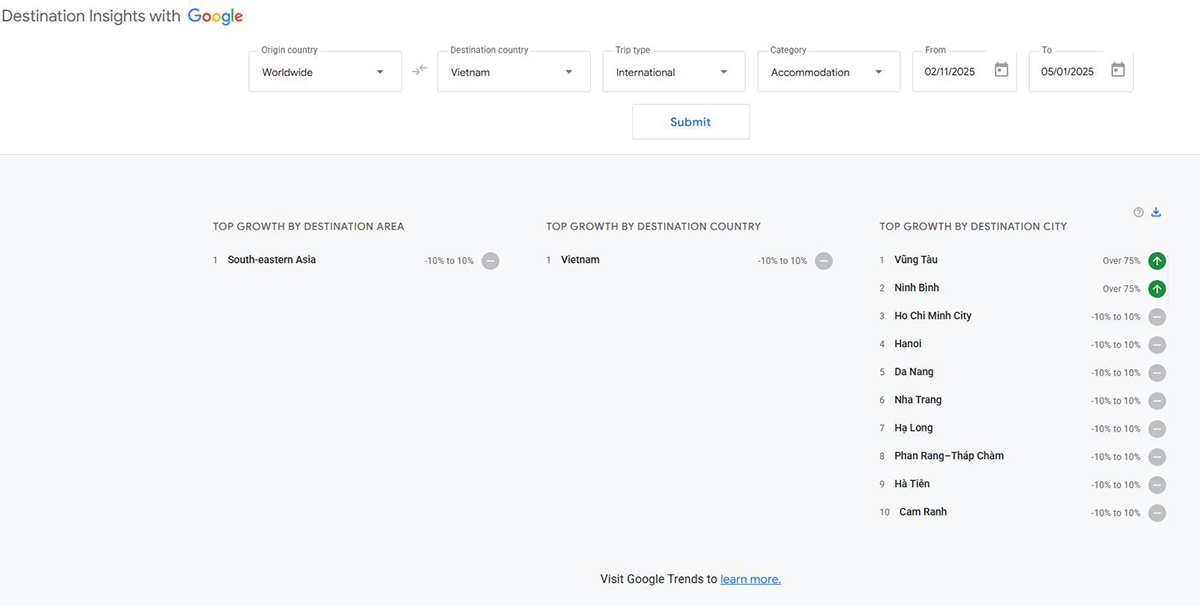The width and height of the screenshot is (1200, 606).
Task: Select the Vietnam name in the country list
Action: pos(580,260)
